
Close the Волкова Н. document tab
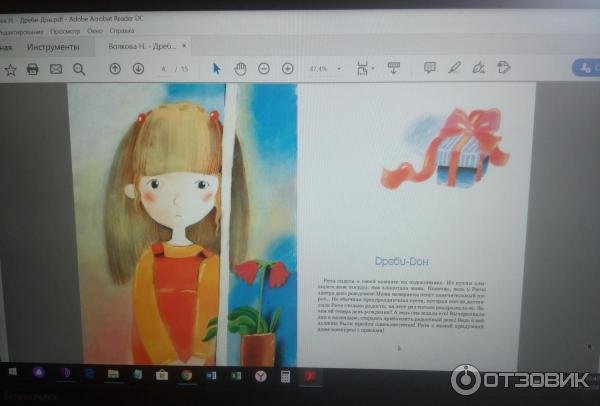pos(184,46)
